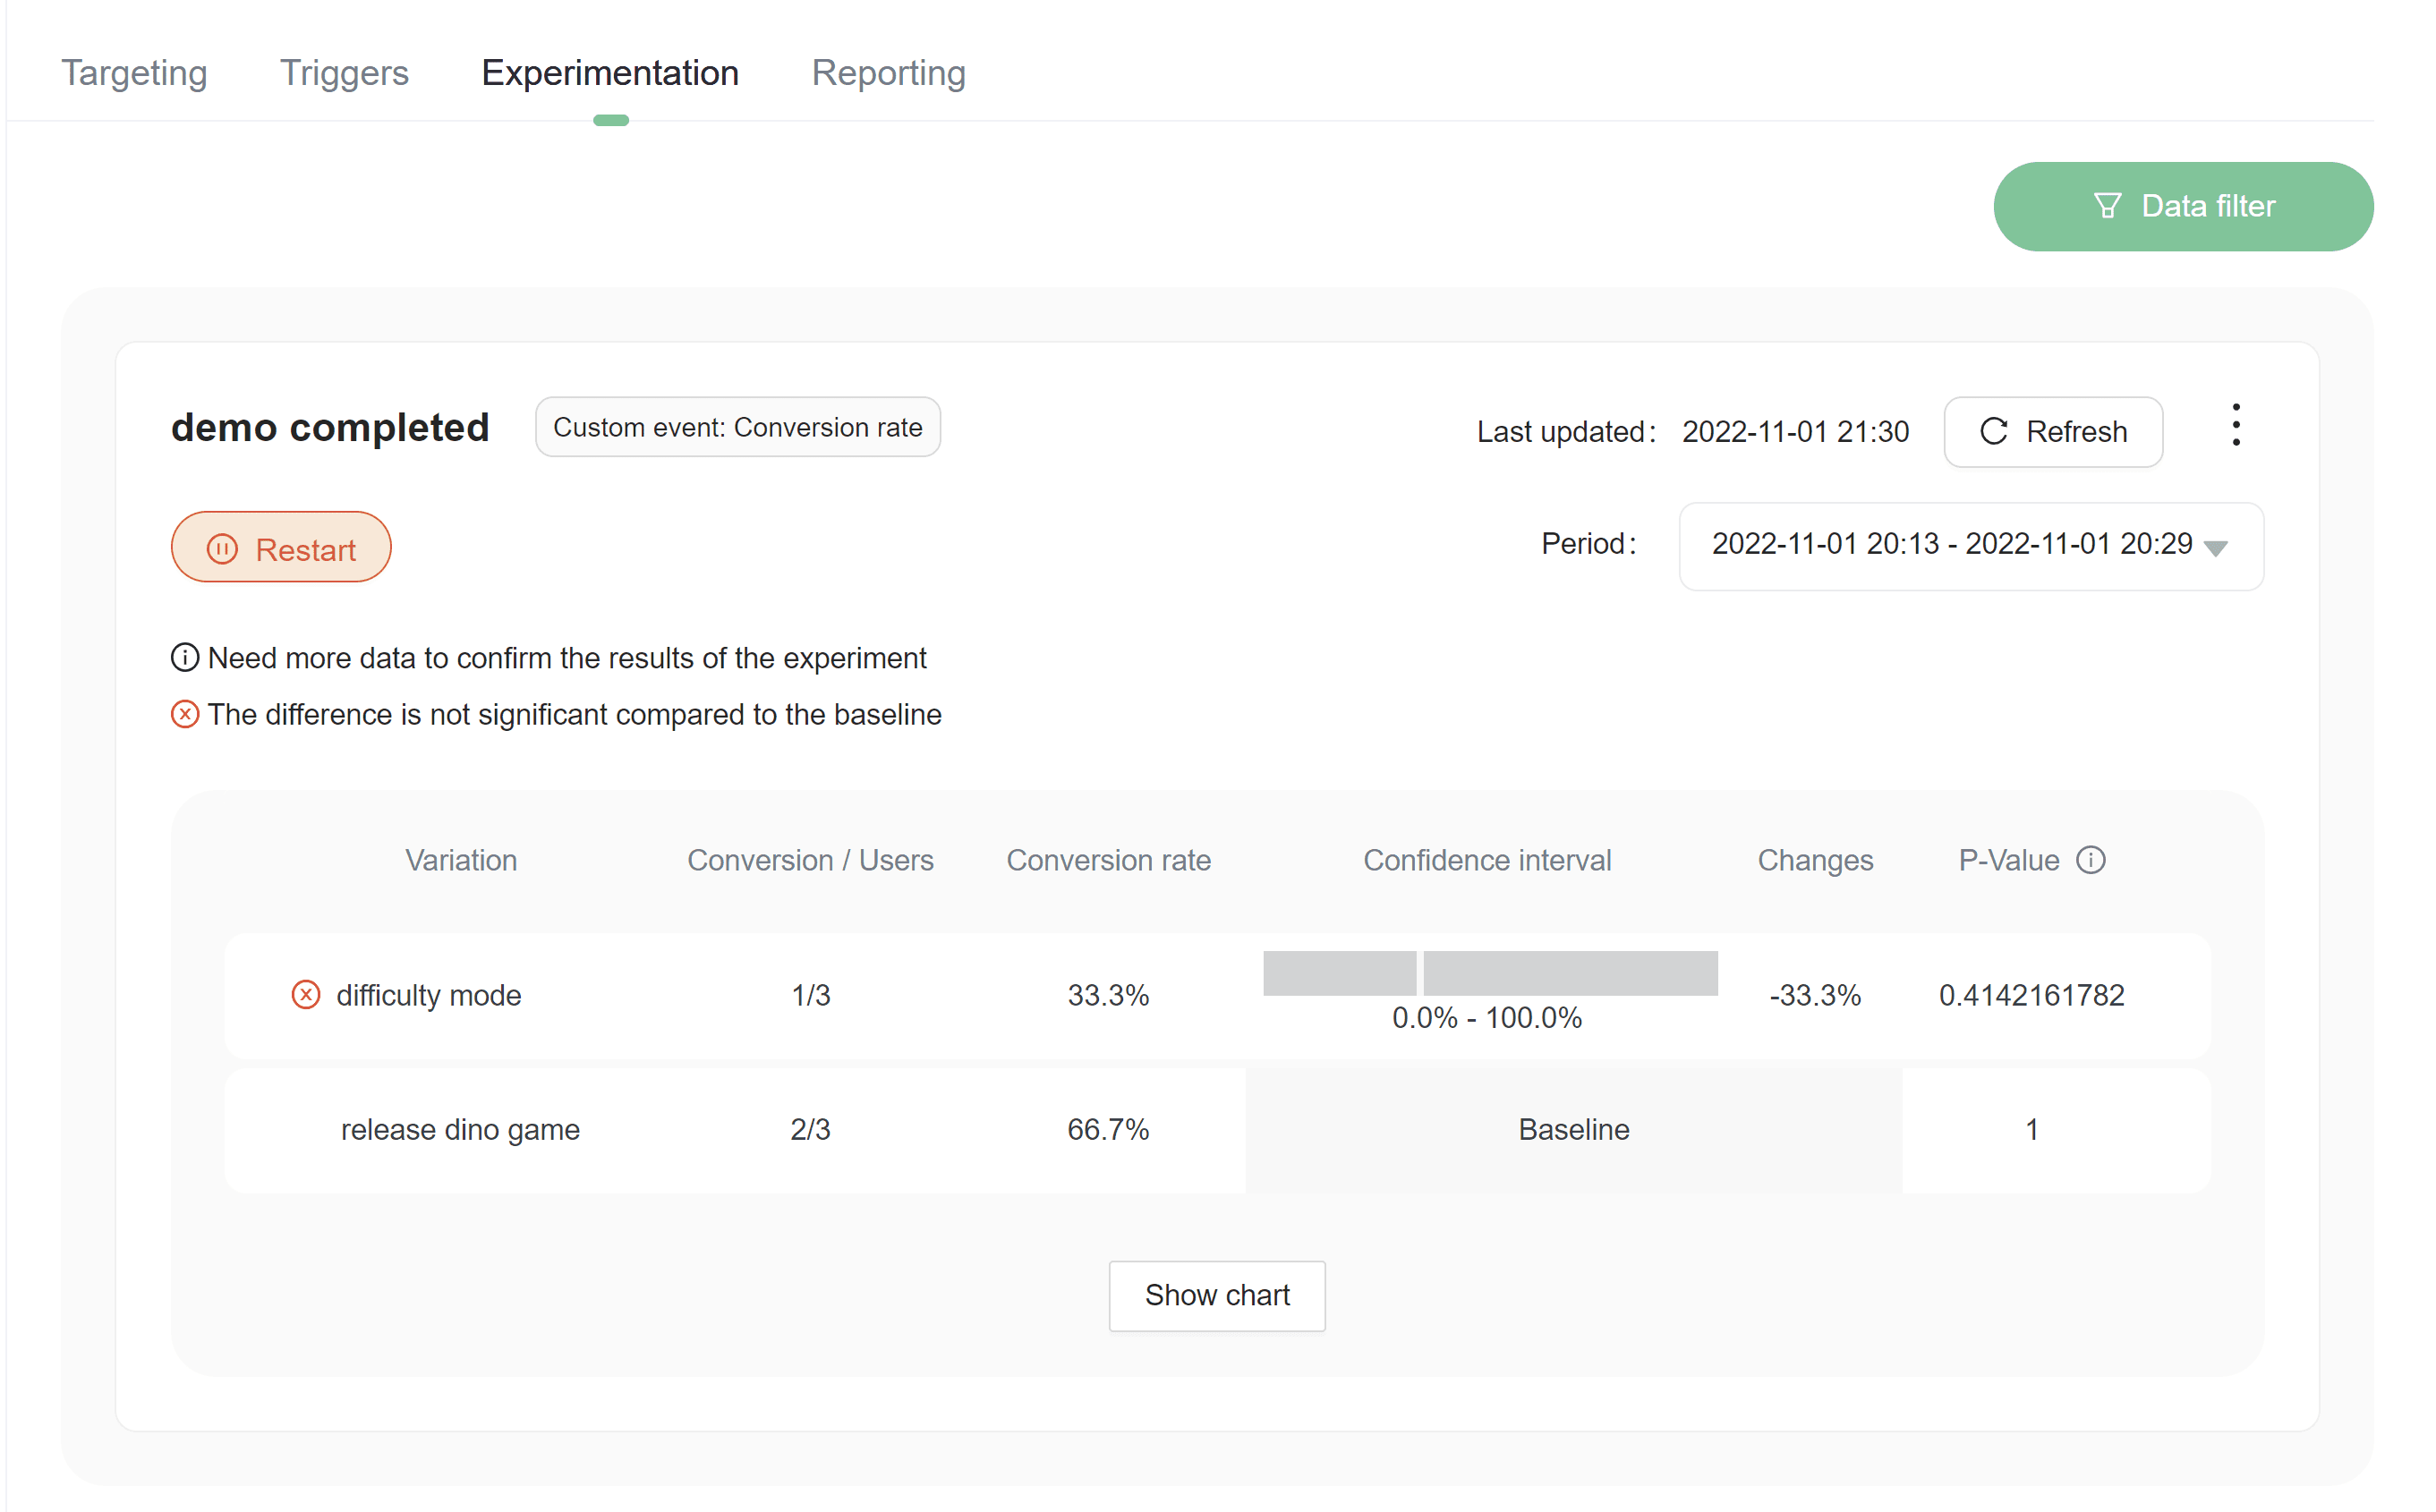This screenshot has width=2436, height=1512.
Task: Click the pause icon in Restart button
Action: pyautogui.click(x=222, y=549)
